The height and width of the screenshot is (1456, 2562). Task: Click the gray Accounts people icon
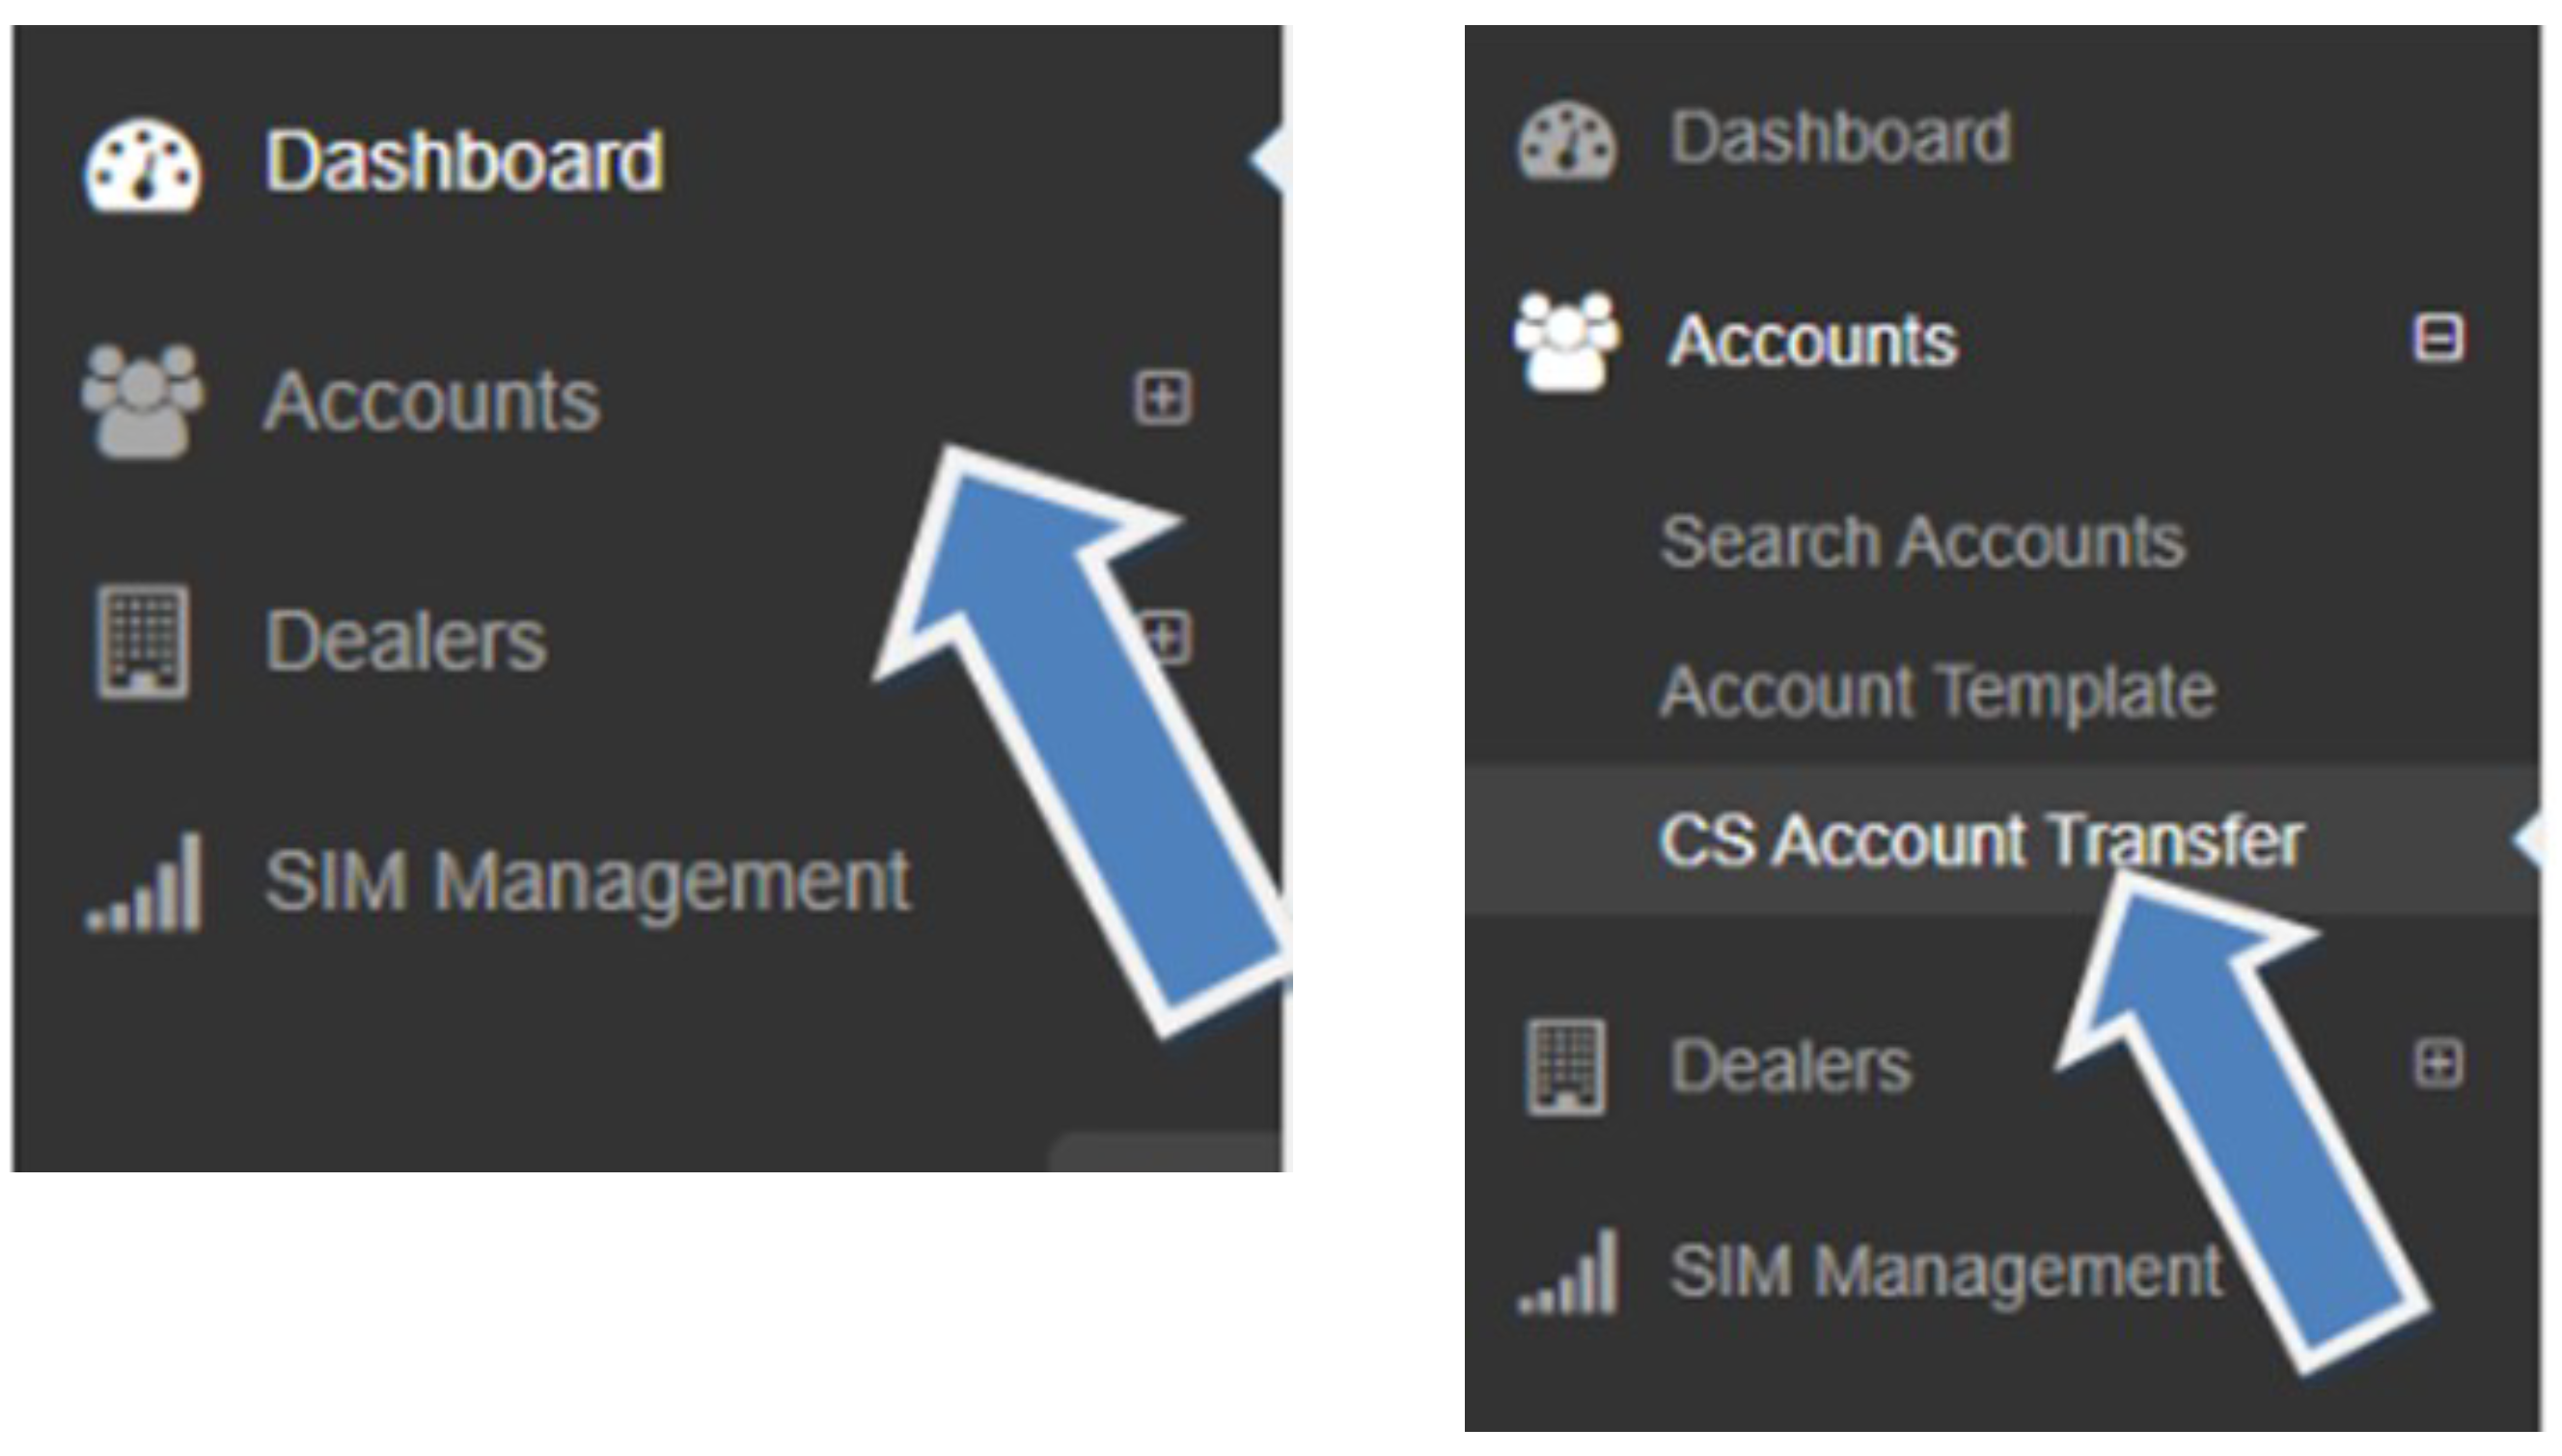point(142,401)
